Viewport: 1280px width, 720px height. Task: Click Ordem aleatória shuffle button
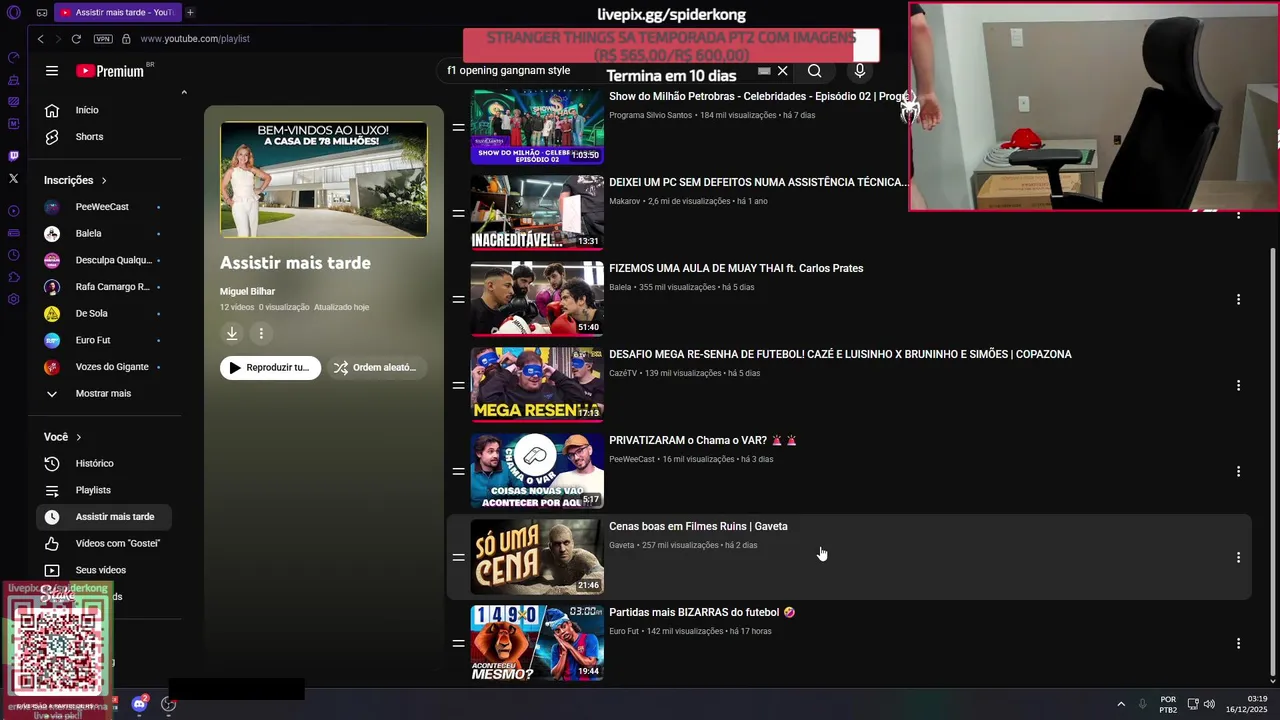(x=377, y=368)
